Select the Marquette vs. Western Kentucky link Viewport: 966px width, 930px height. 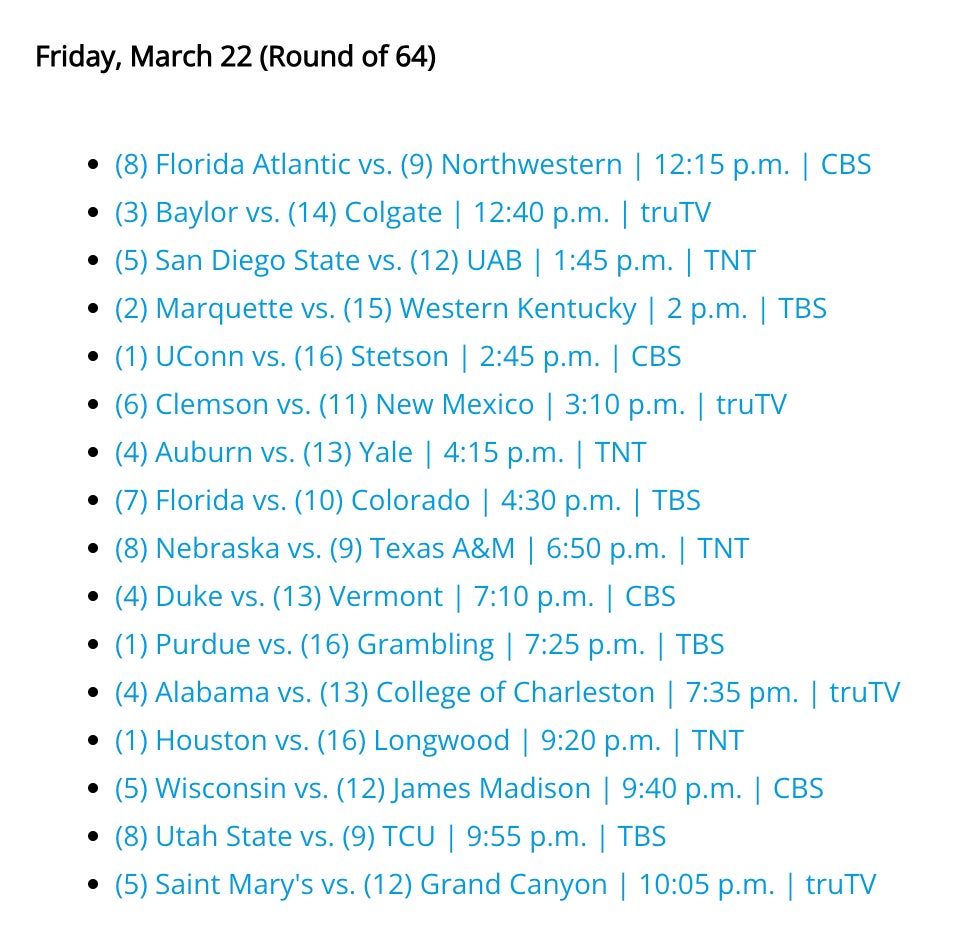(x=470, y=309)
